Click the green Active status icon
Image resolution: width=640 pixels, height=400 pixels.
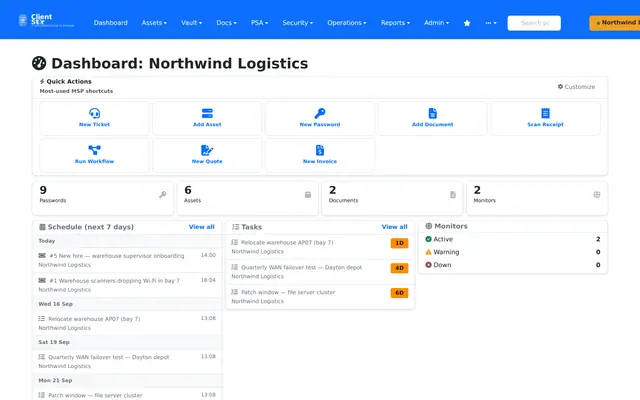pos(428,239)
